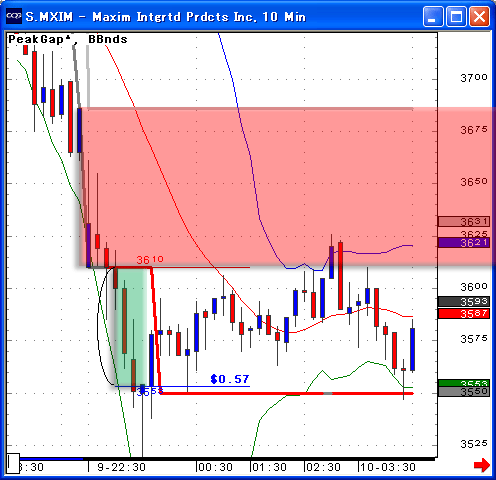Screen dimensions: 496x480
Task: Click the blue scroll bar segment at bottom
Action: pos(51,459)
